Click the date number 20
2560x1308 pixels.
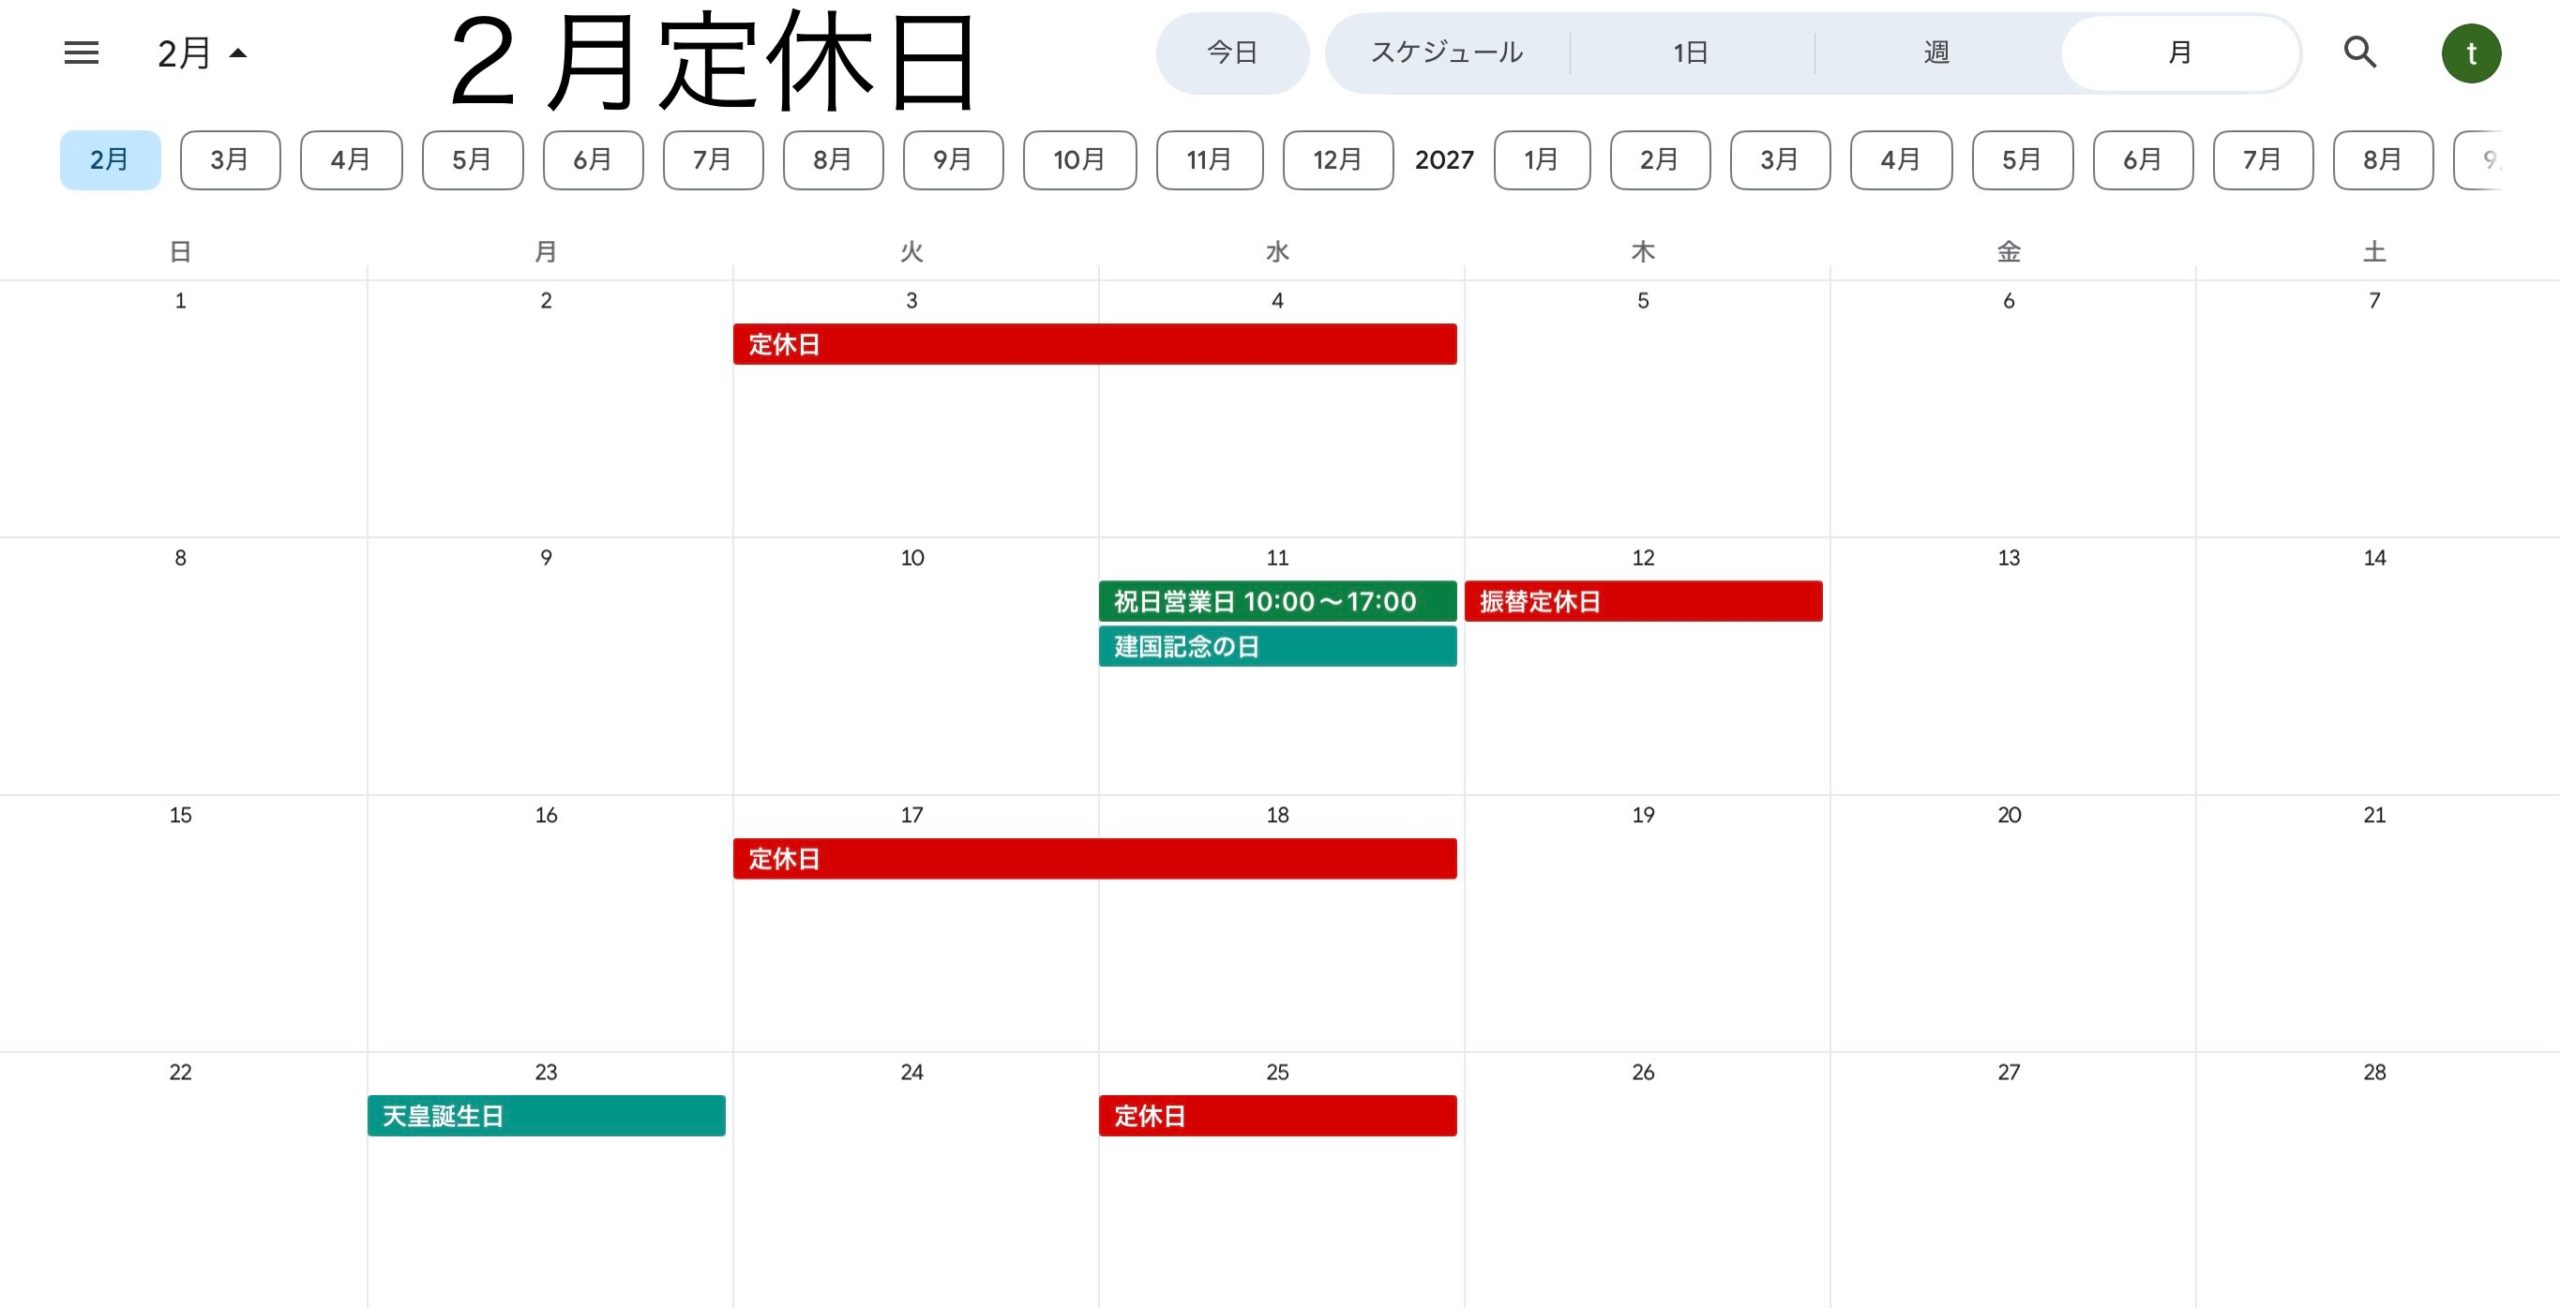pos(2009,815)
